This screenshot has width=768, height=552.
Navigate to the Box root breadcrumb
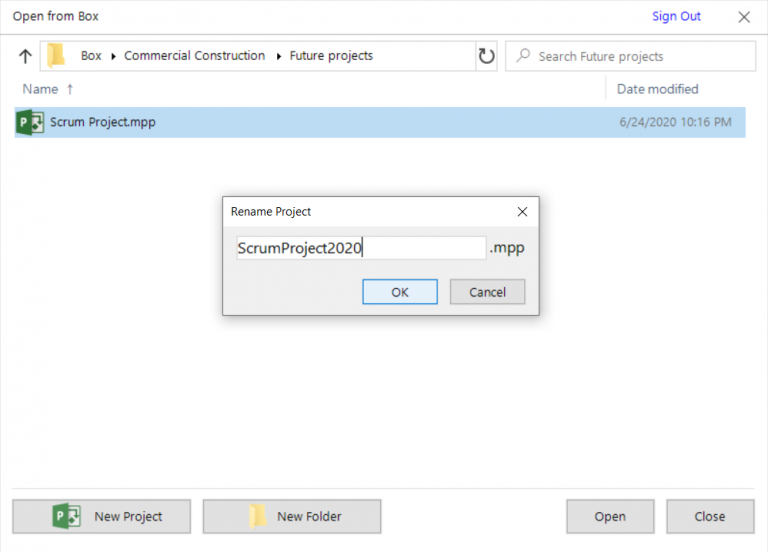[x=91, y=56]
